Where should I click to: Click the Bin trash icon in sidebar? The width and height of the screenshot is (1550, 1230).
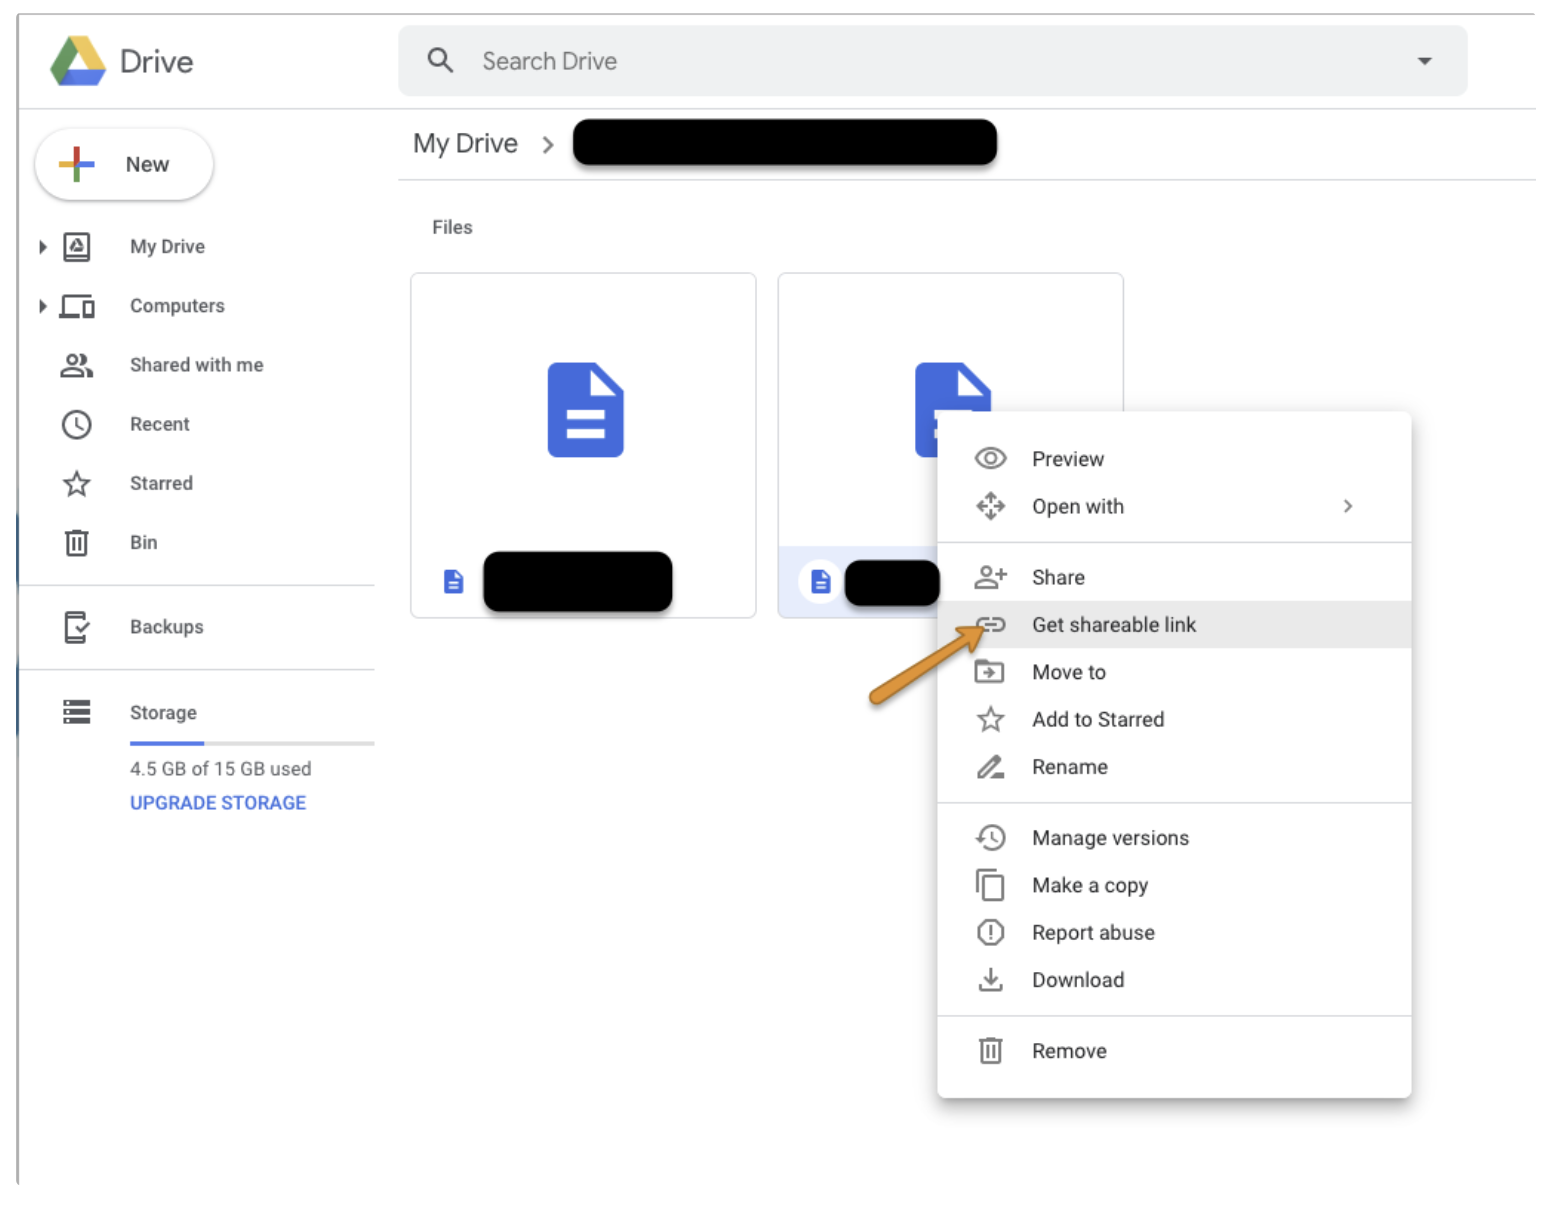[x=77, y=543]
